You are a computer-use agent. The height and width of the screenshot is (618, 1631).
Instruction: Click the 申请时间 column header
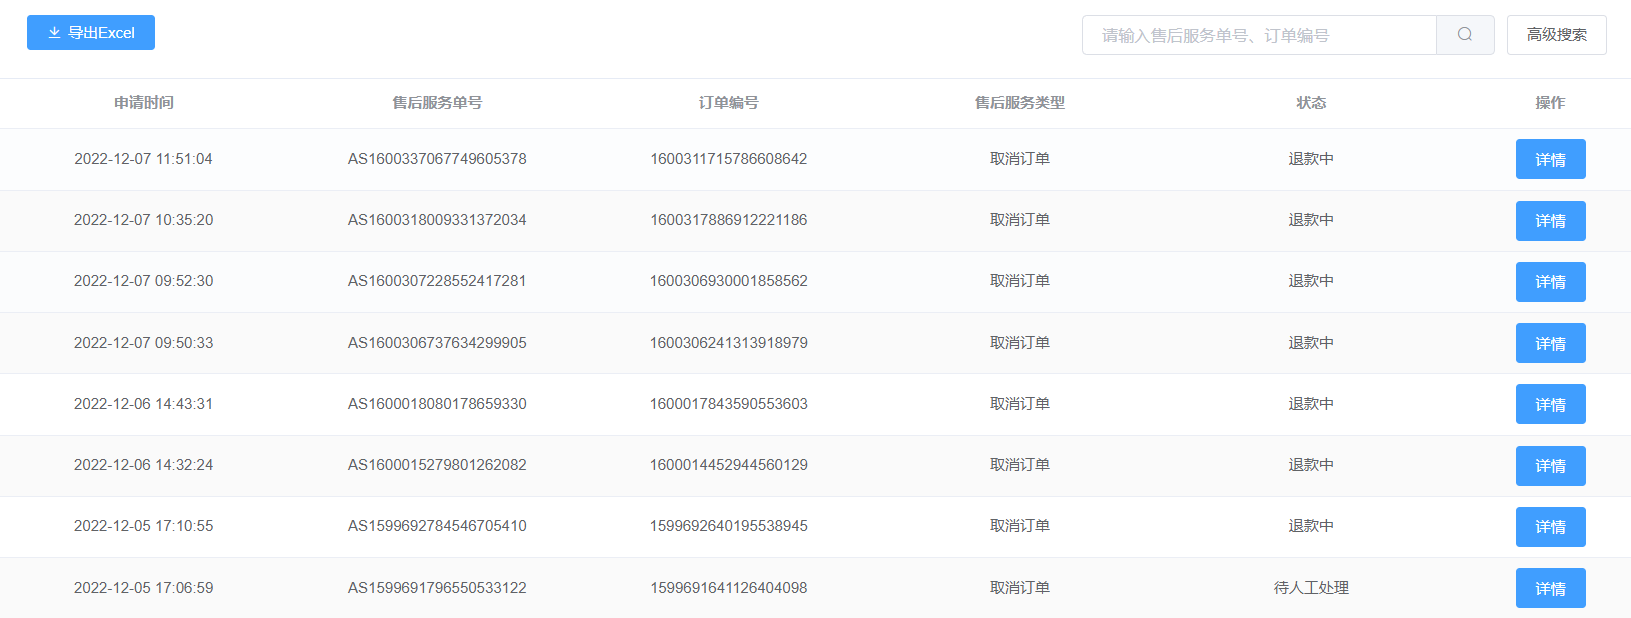pos(144,103)
